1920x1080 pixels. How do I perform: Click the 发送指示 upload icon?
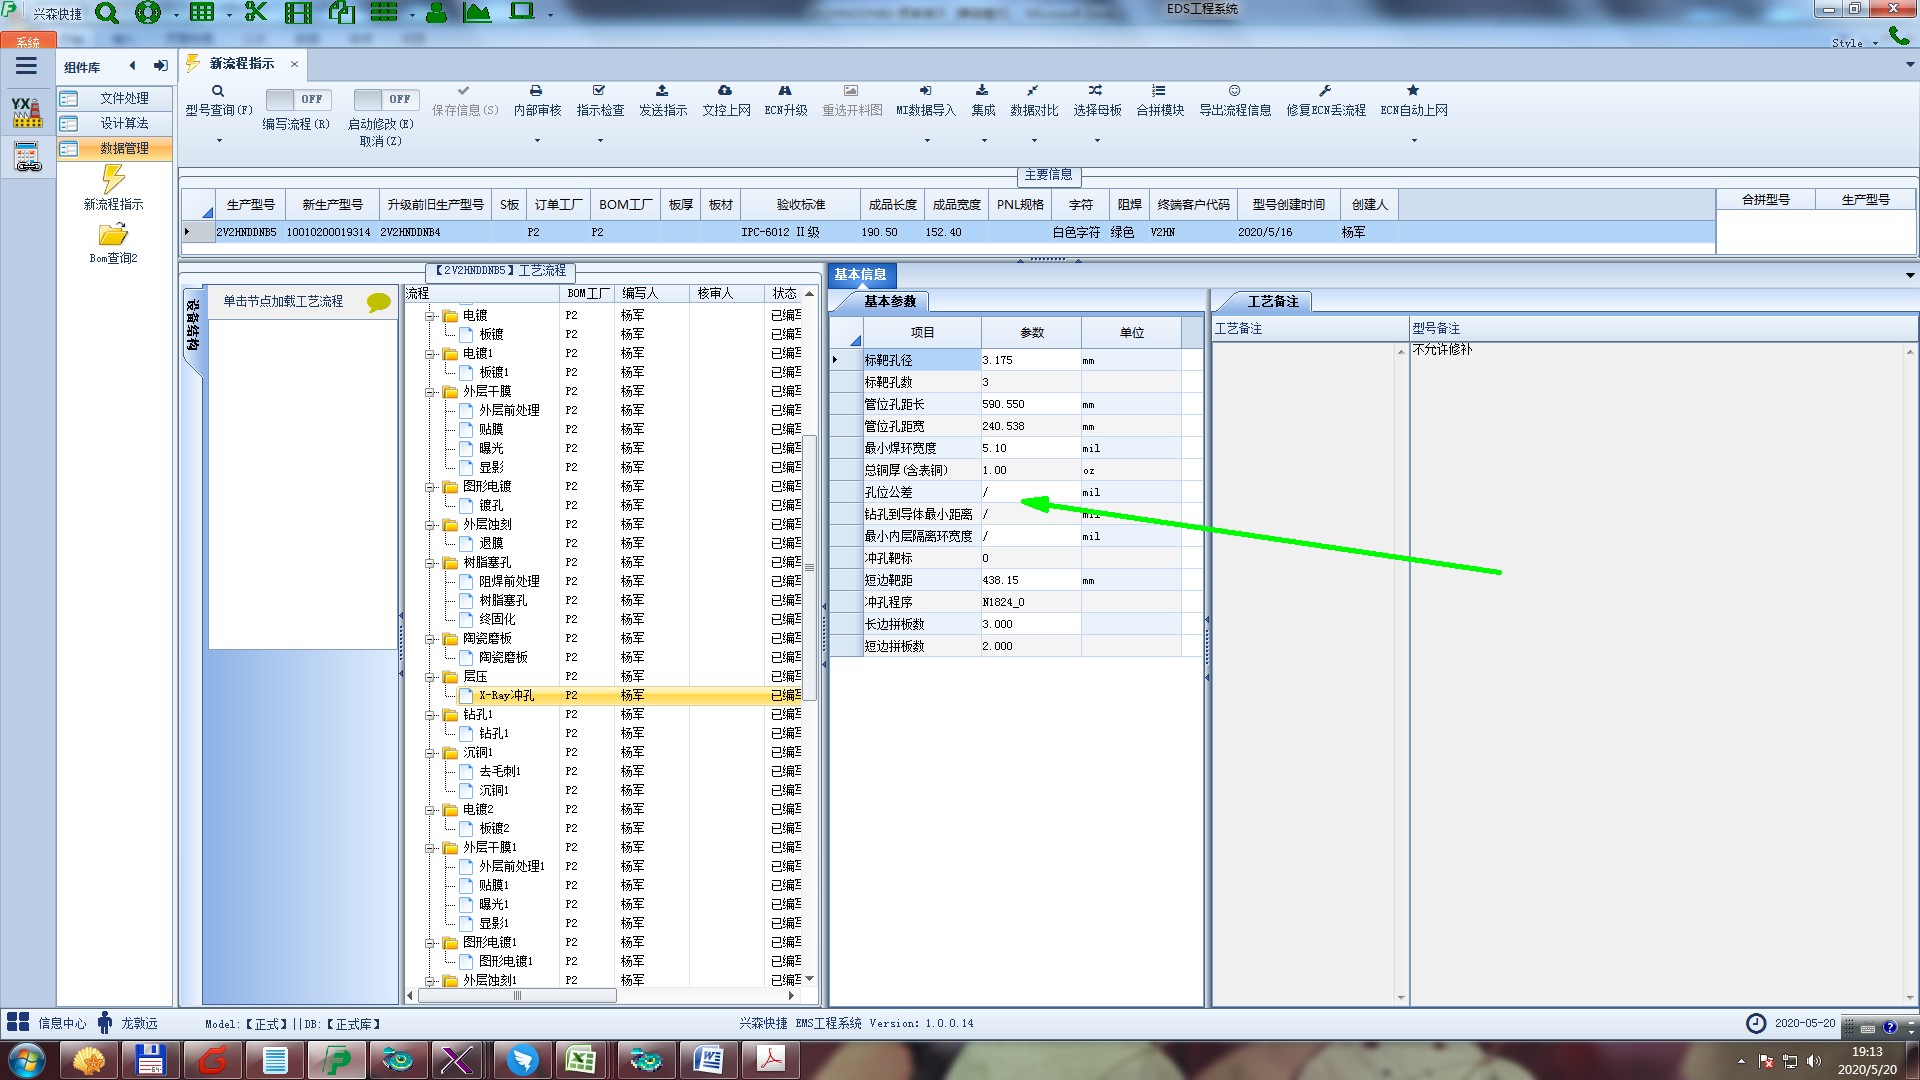click(x=662, y=91)
